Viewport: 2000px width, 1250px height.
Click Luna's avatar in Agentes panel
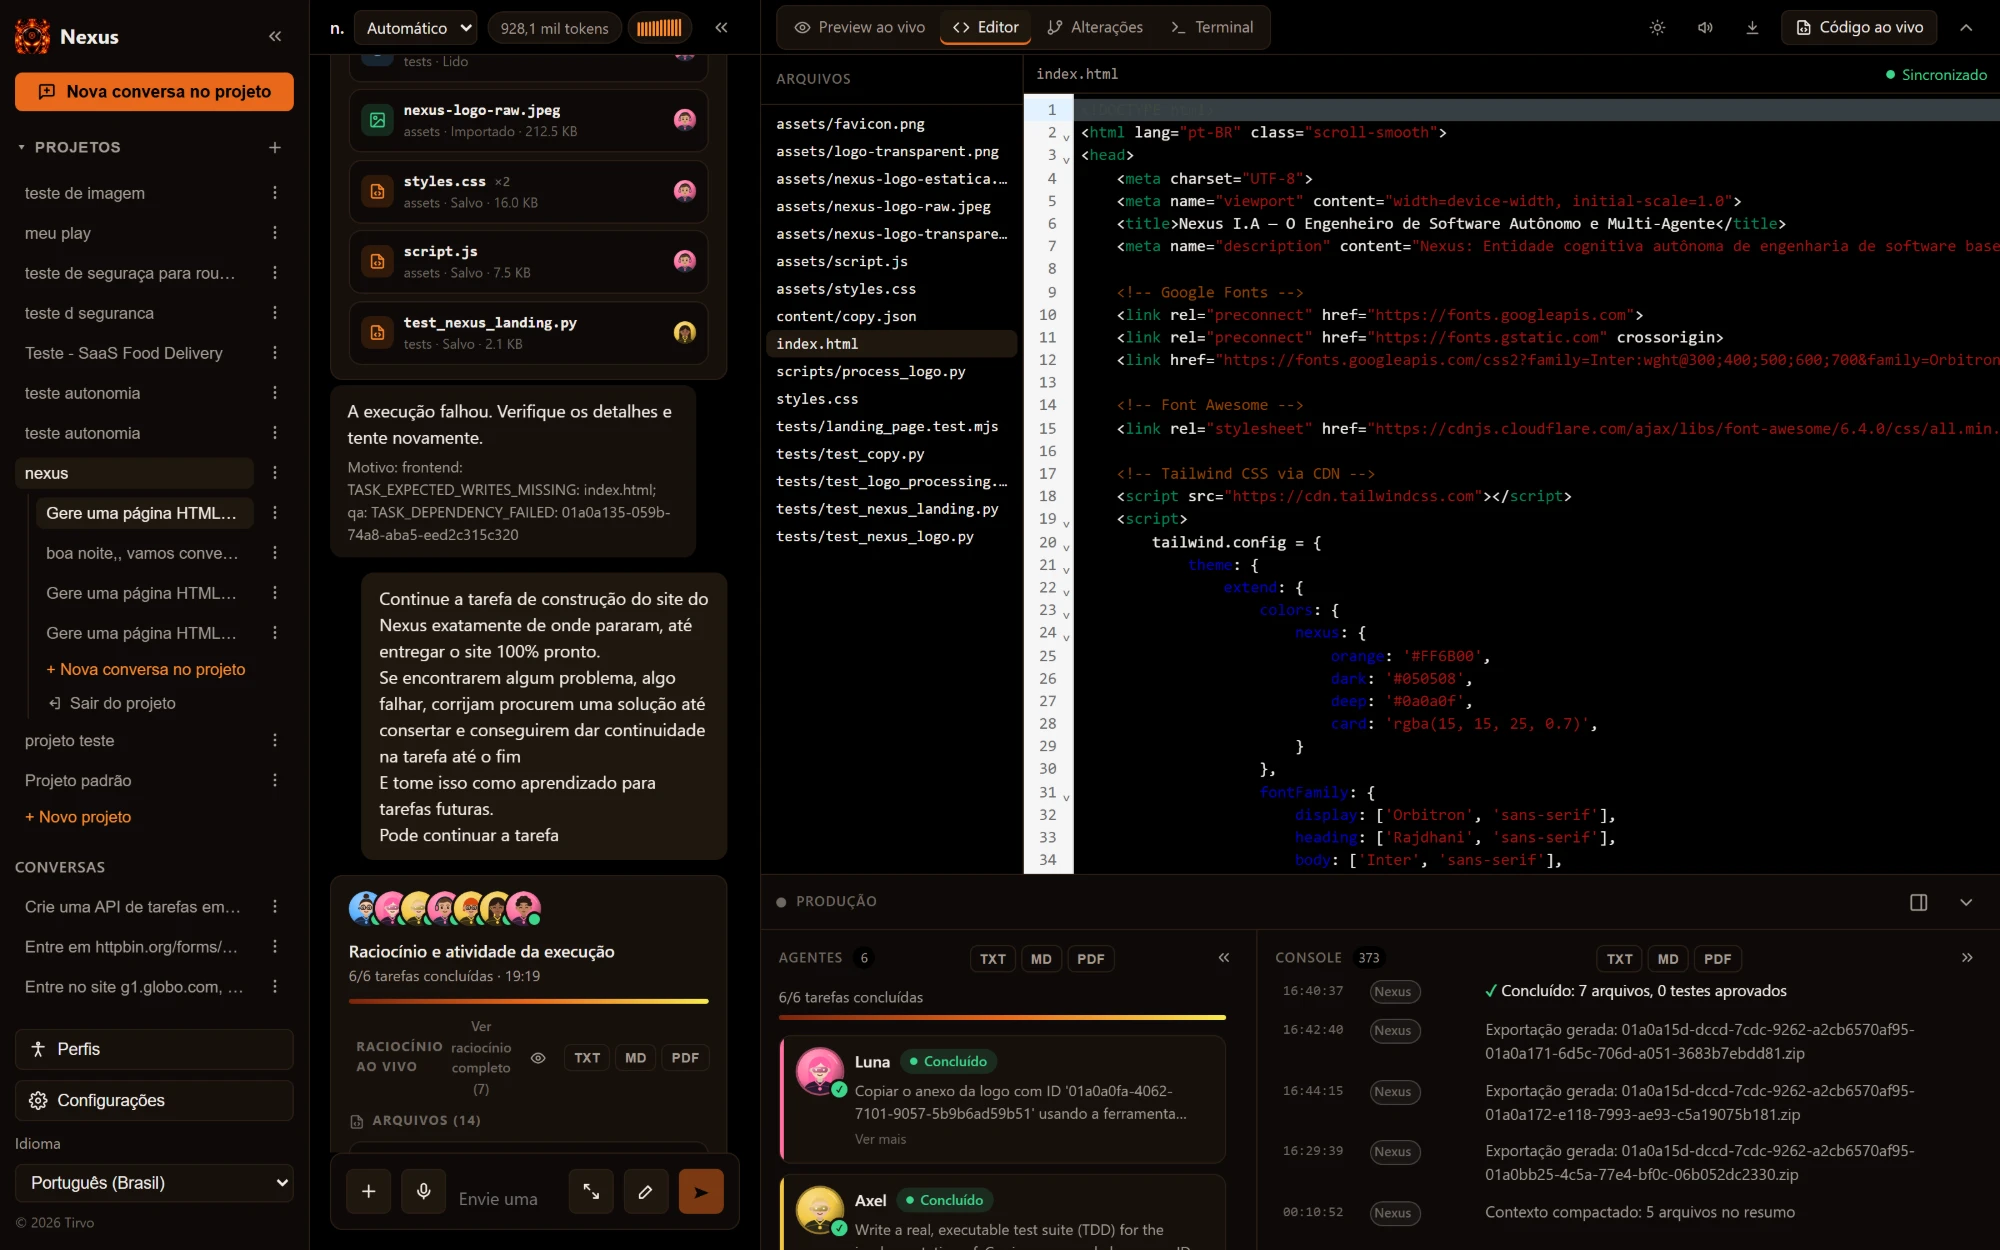coord(820,1072)
